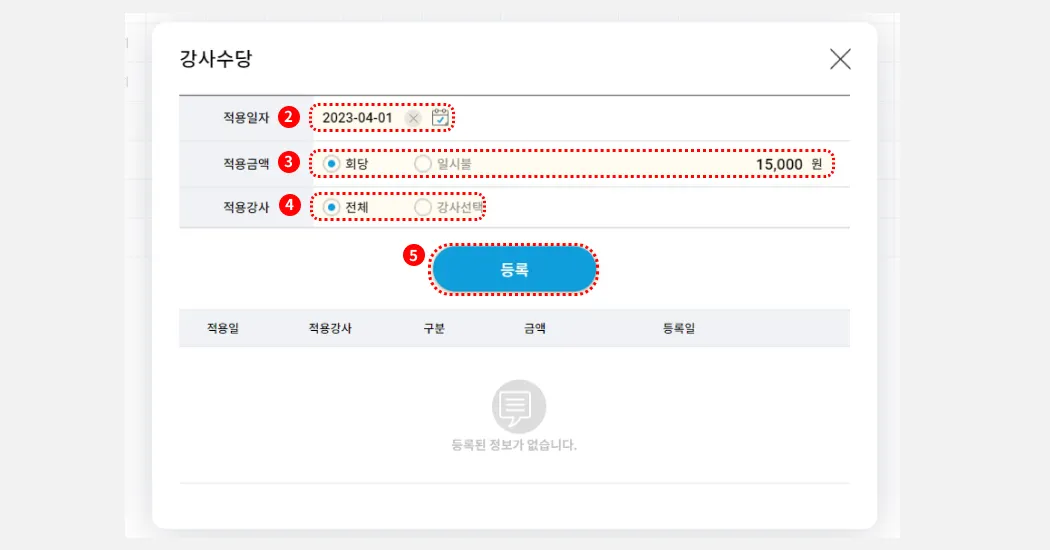Choose the 강사선택 radio option

423,207
